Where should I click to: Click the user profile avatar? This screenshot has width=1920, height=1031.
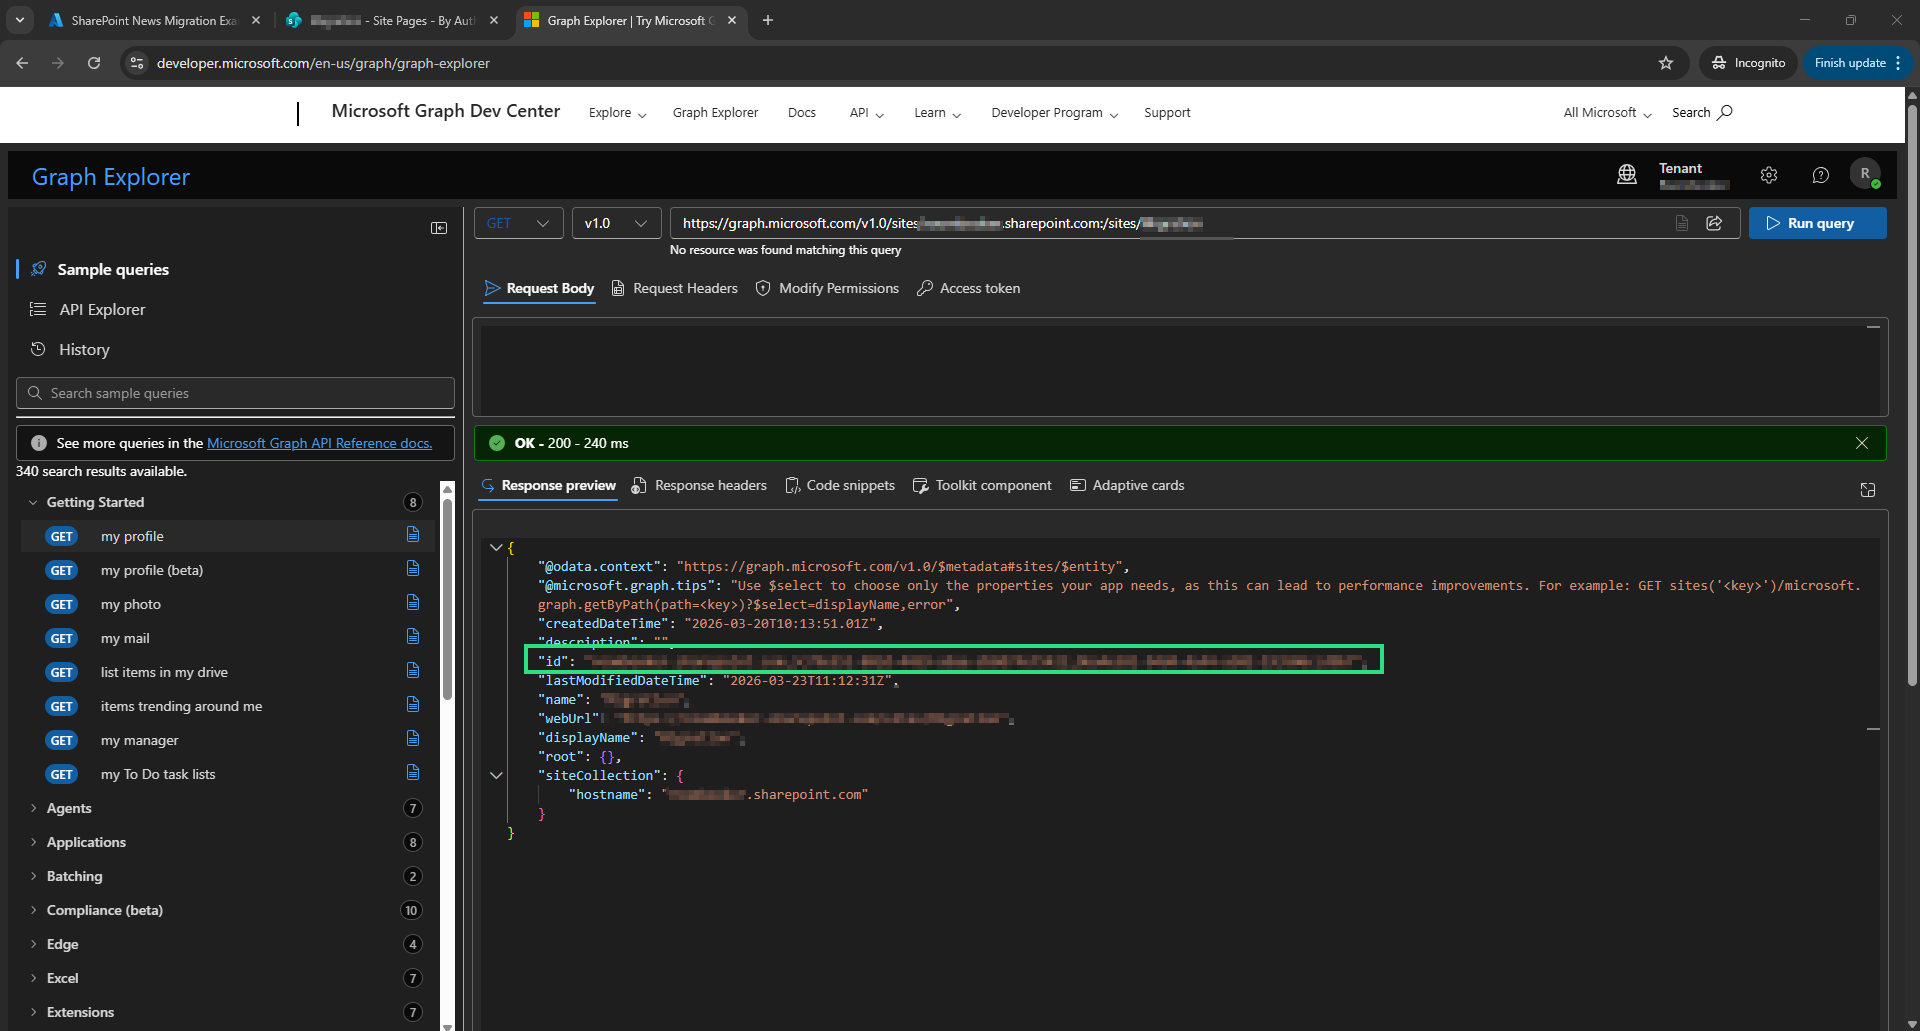[x=1864, y=174]
